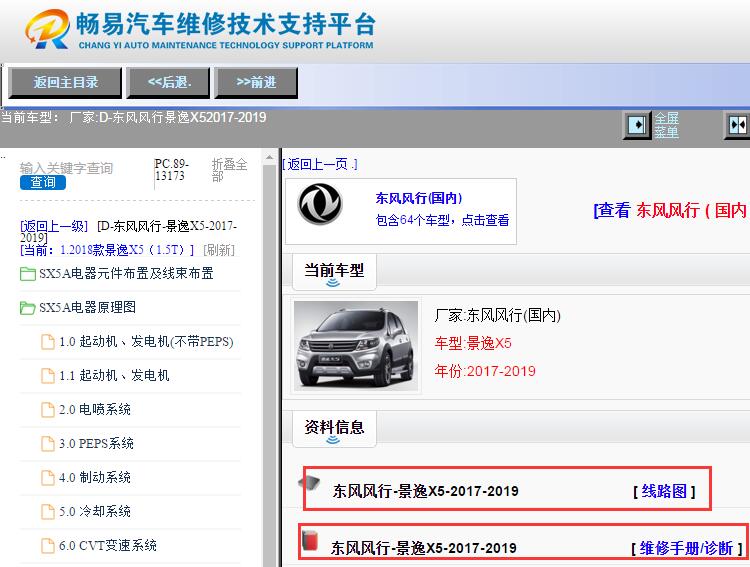Click text 厂家:东风风行(国内)

[x=497, y=315]
